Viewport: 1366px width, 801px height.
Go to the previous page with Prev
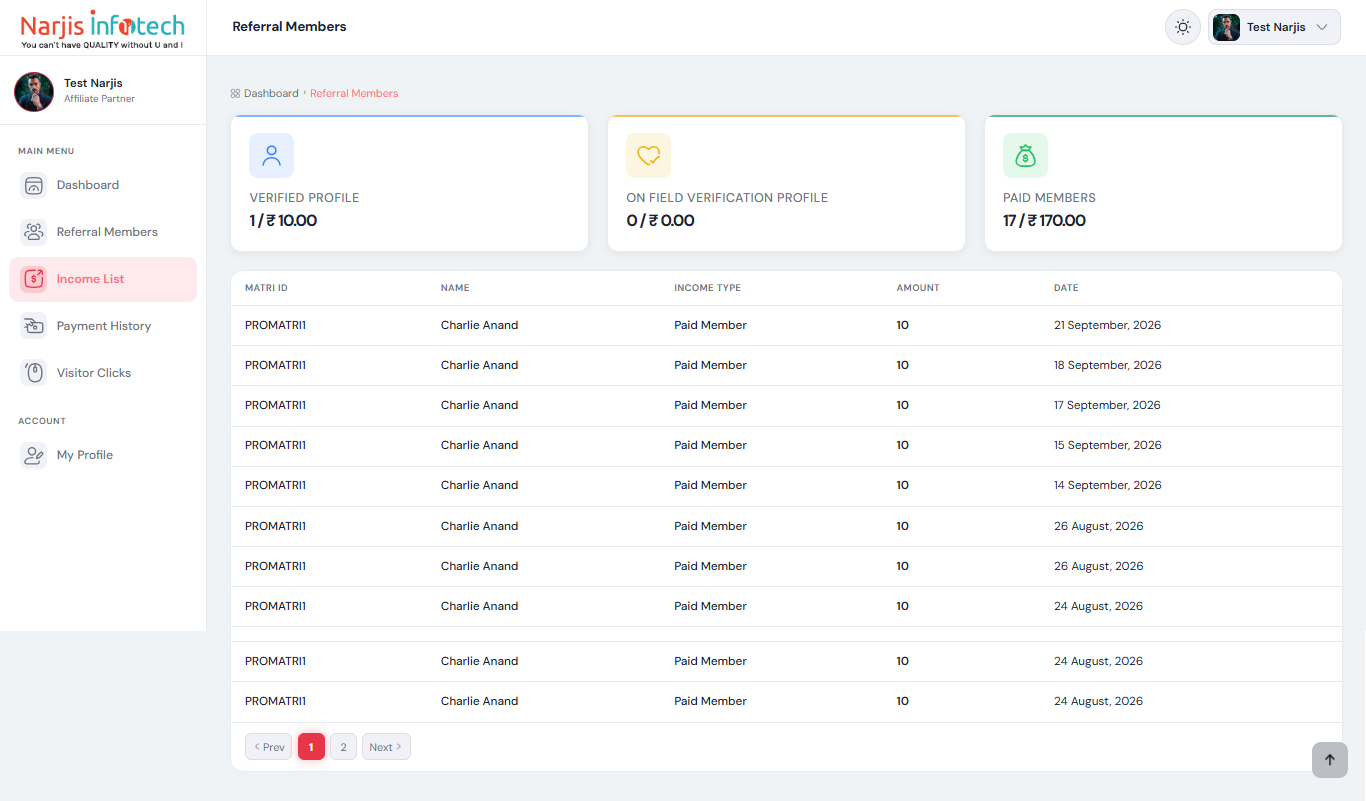[x=269, y=747]
